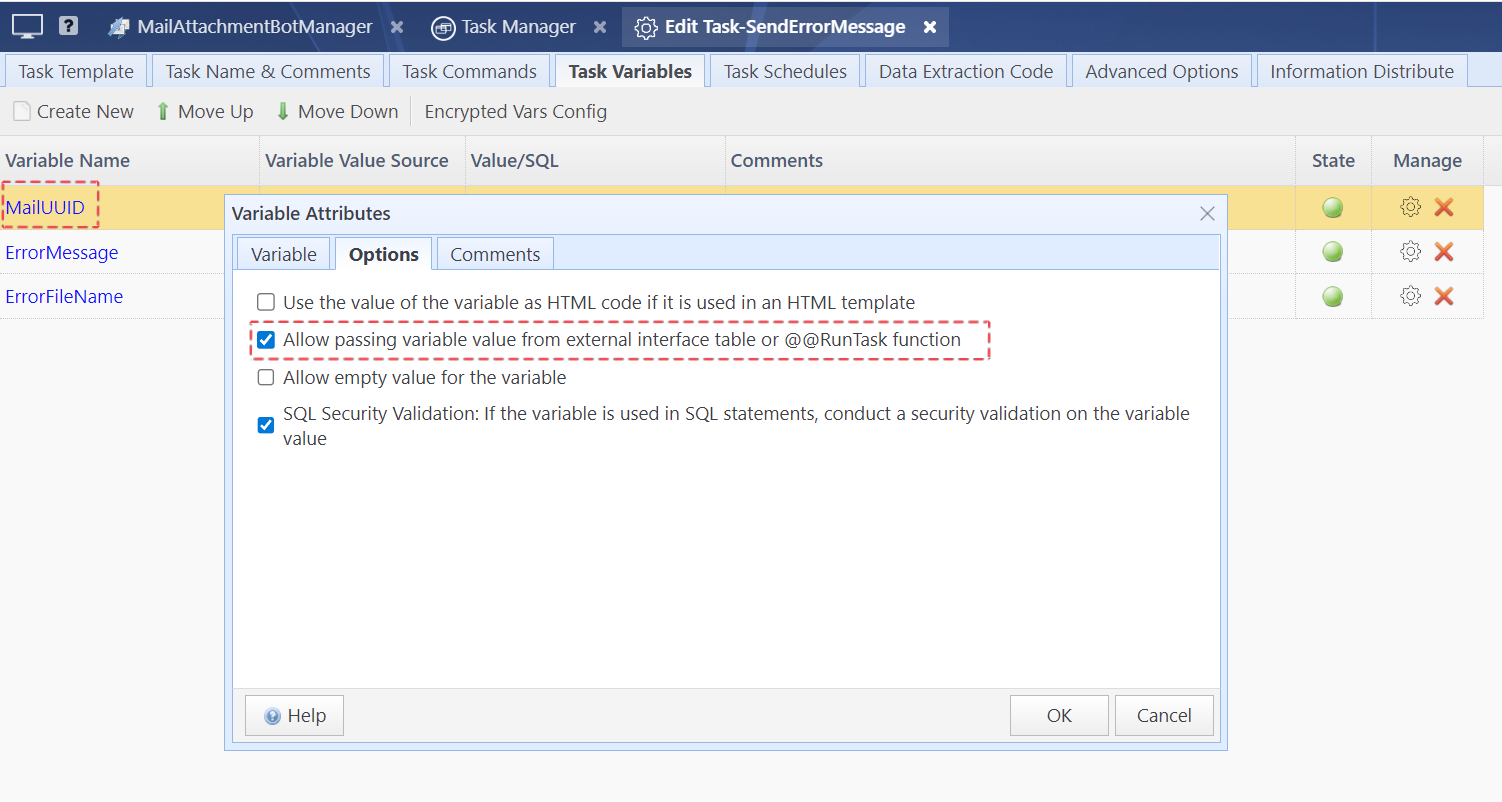Screen dimensions: 1502x802
Task: Click green state indicator for ErrorFileName
Action: click(x=1332, y=296)
